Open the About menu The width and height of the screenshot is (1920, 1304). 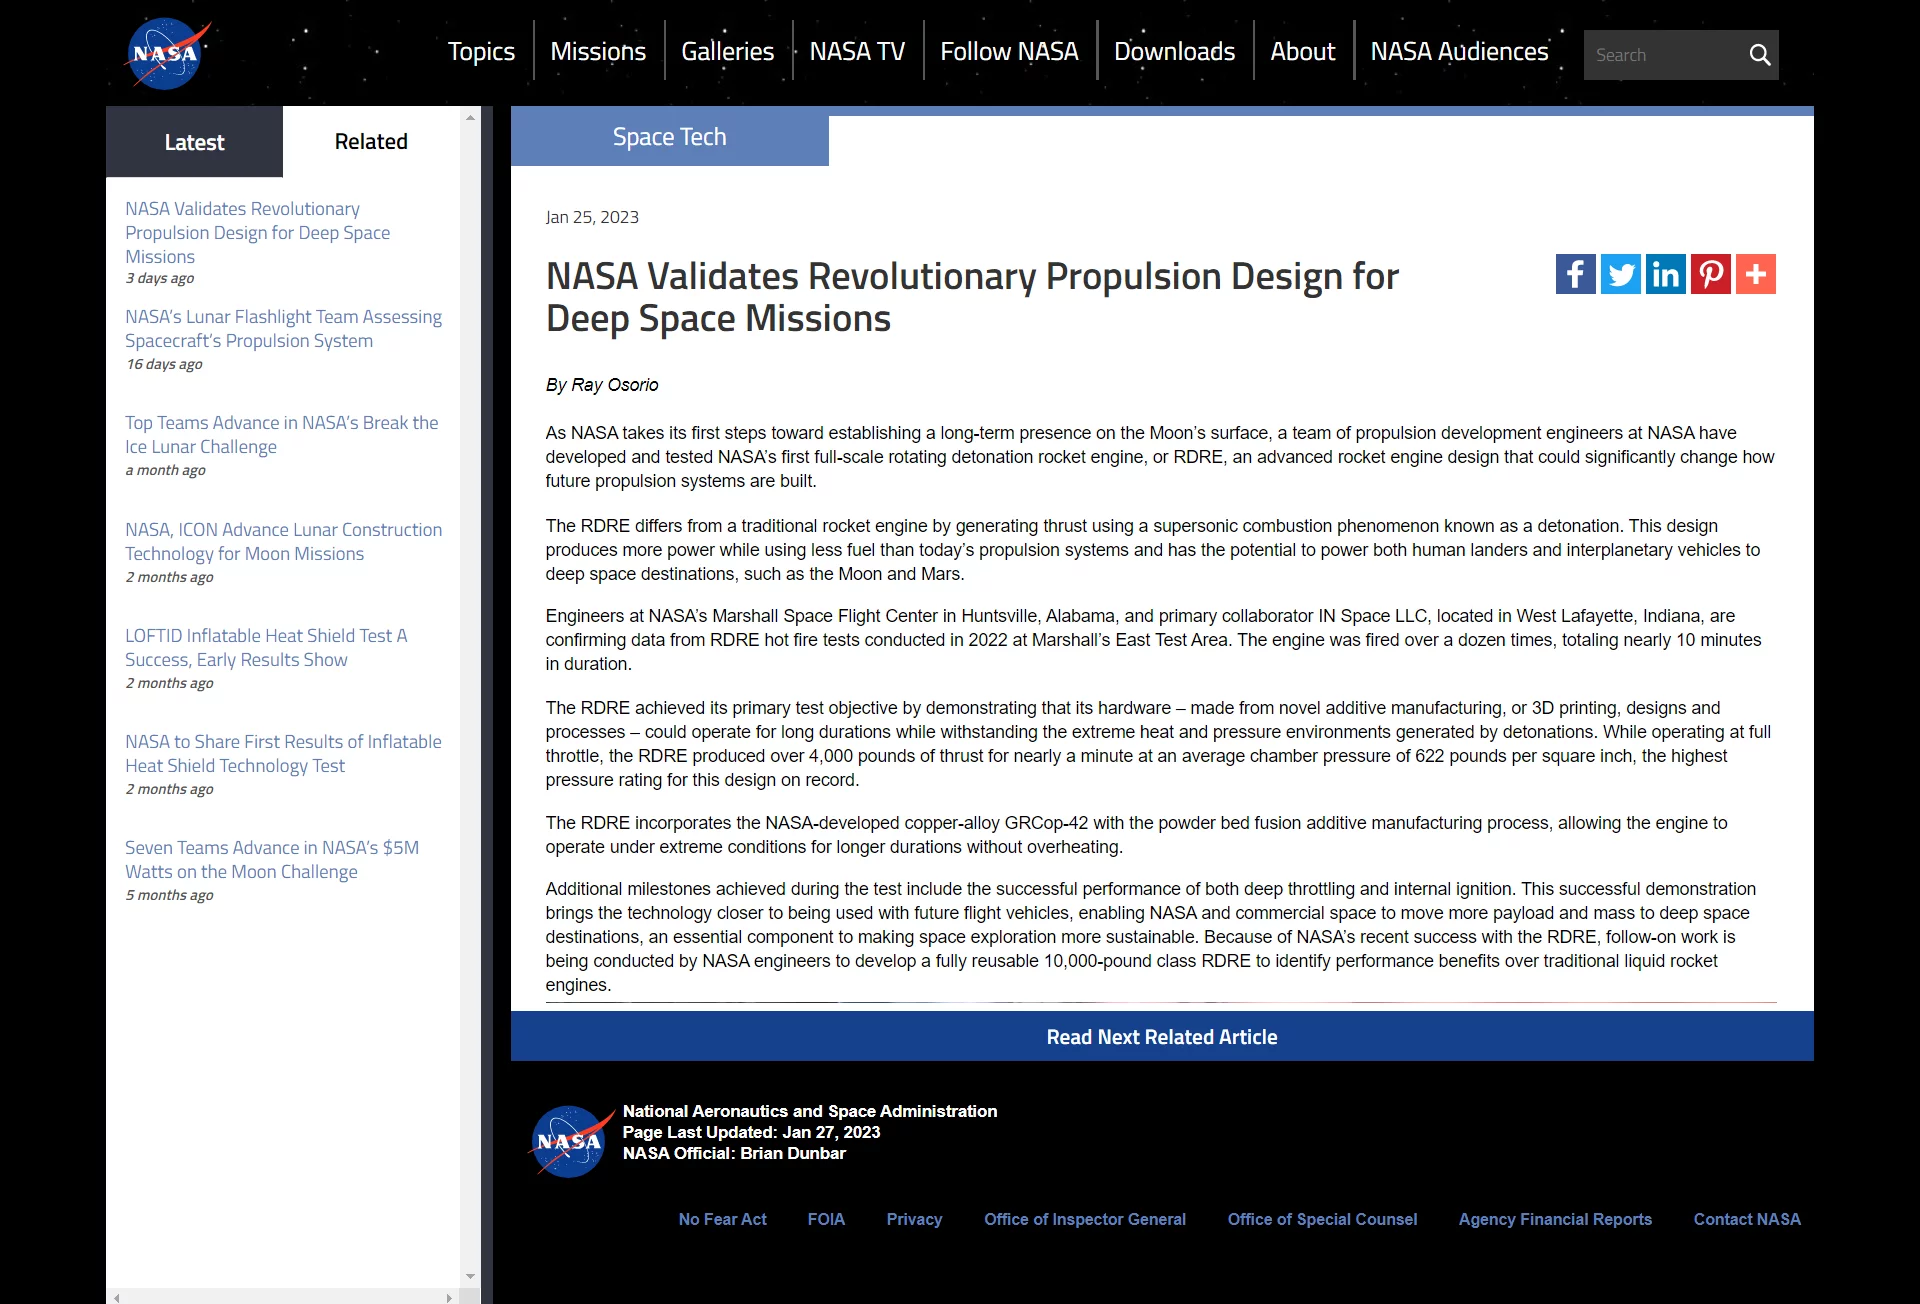click(x=1302, y=51)
